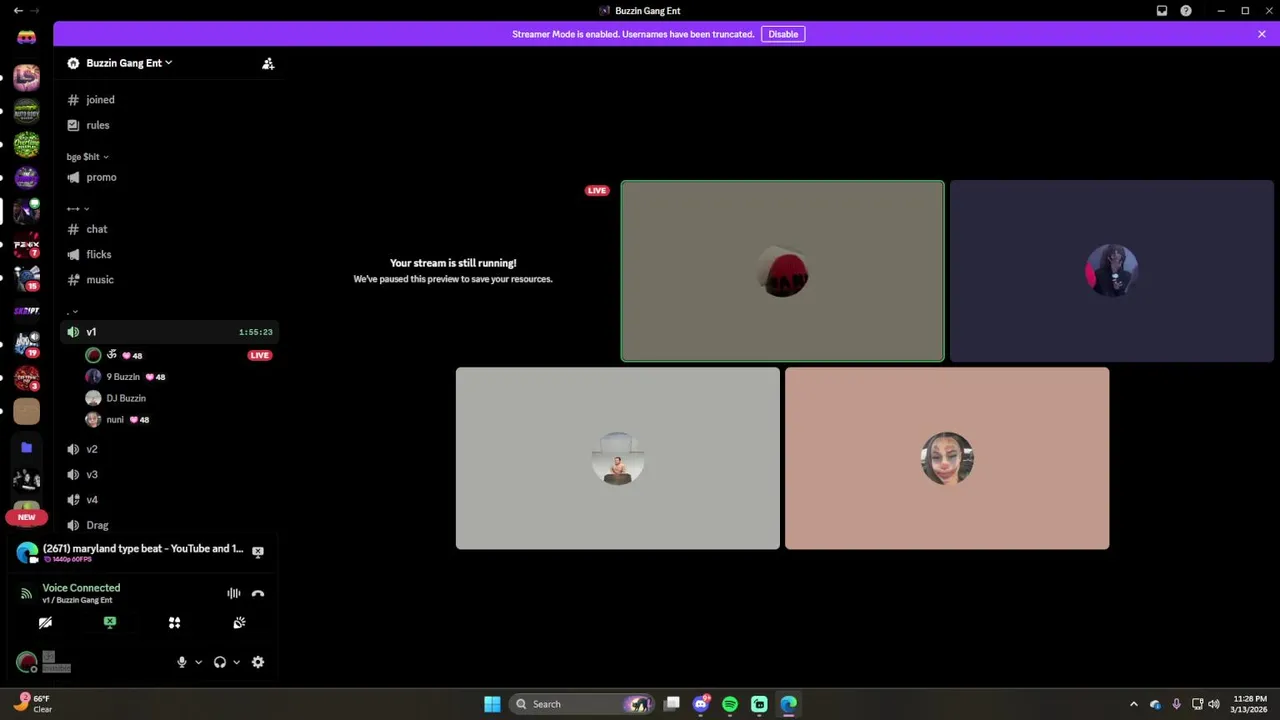The height and width of the screenshot is (720, 1280).
Task: Focus the pink participant tile
Action: pos(947,458)
